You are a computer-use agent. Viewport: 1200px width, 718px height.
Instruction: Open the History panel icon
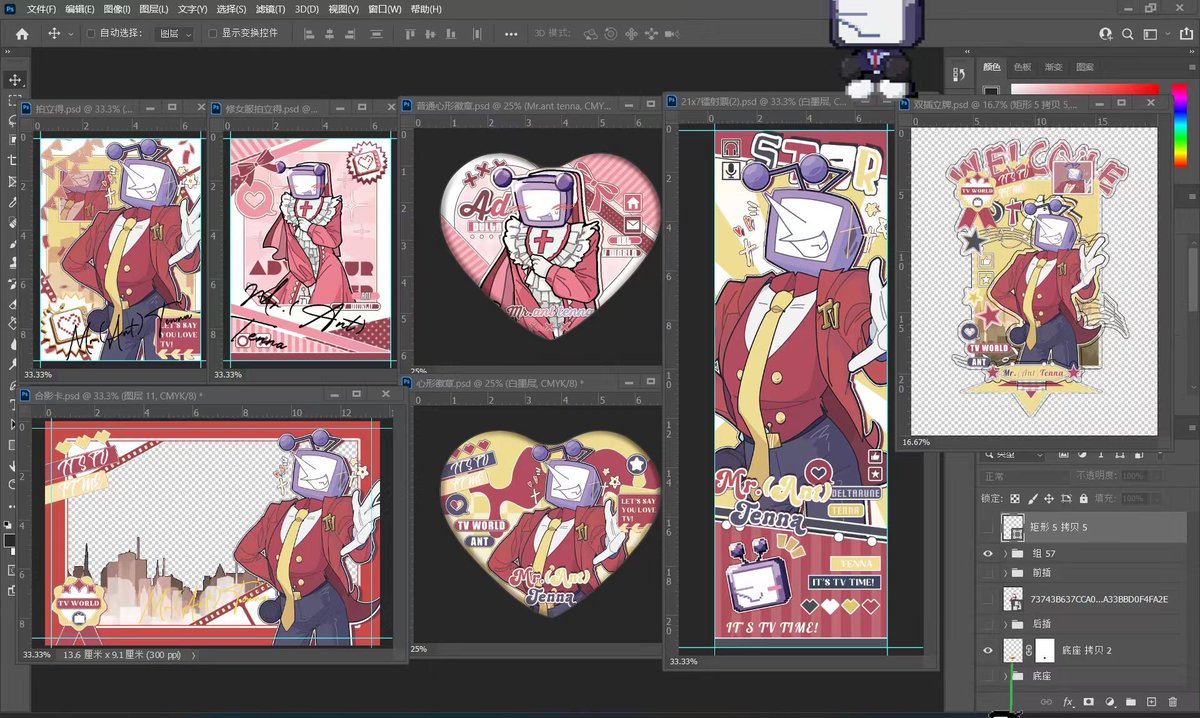point(959,74)
